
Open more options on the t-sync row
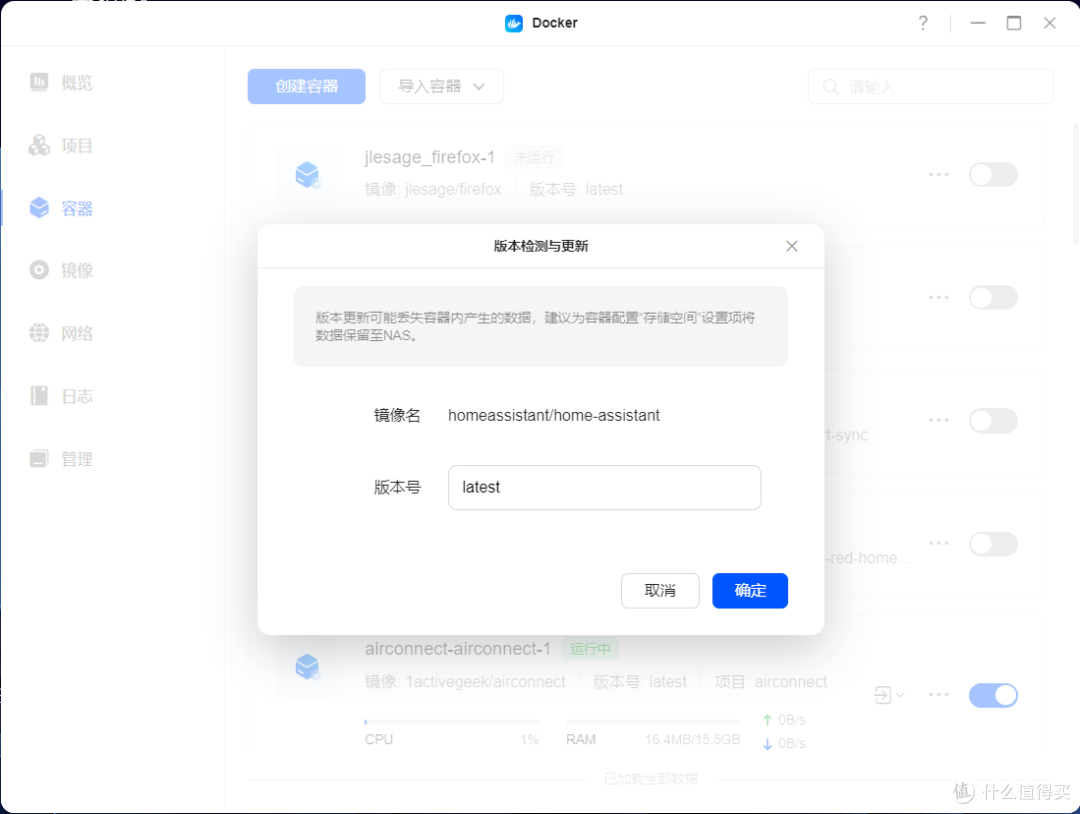click(x=938, y=420)
